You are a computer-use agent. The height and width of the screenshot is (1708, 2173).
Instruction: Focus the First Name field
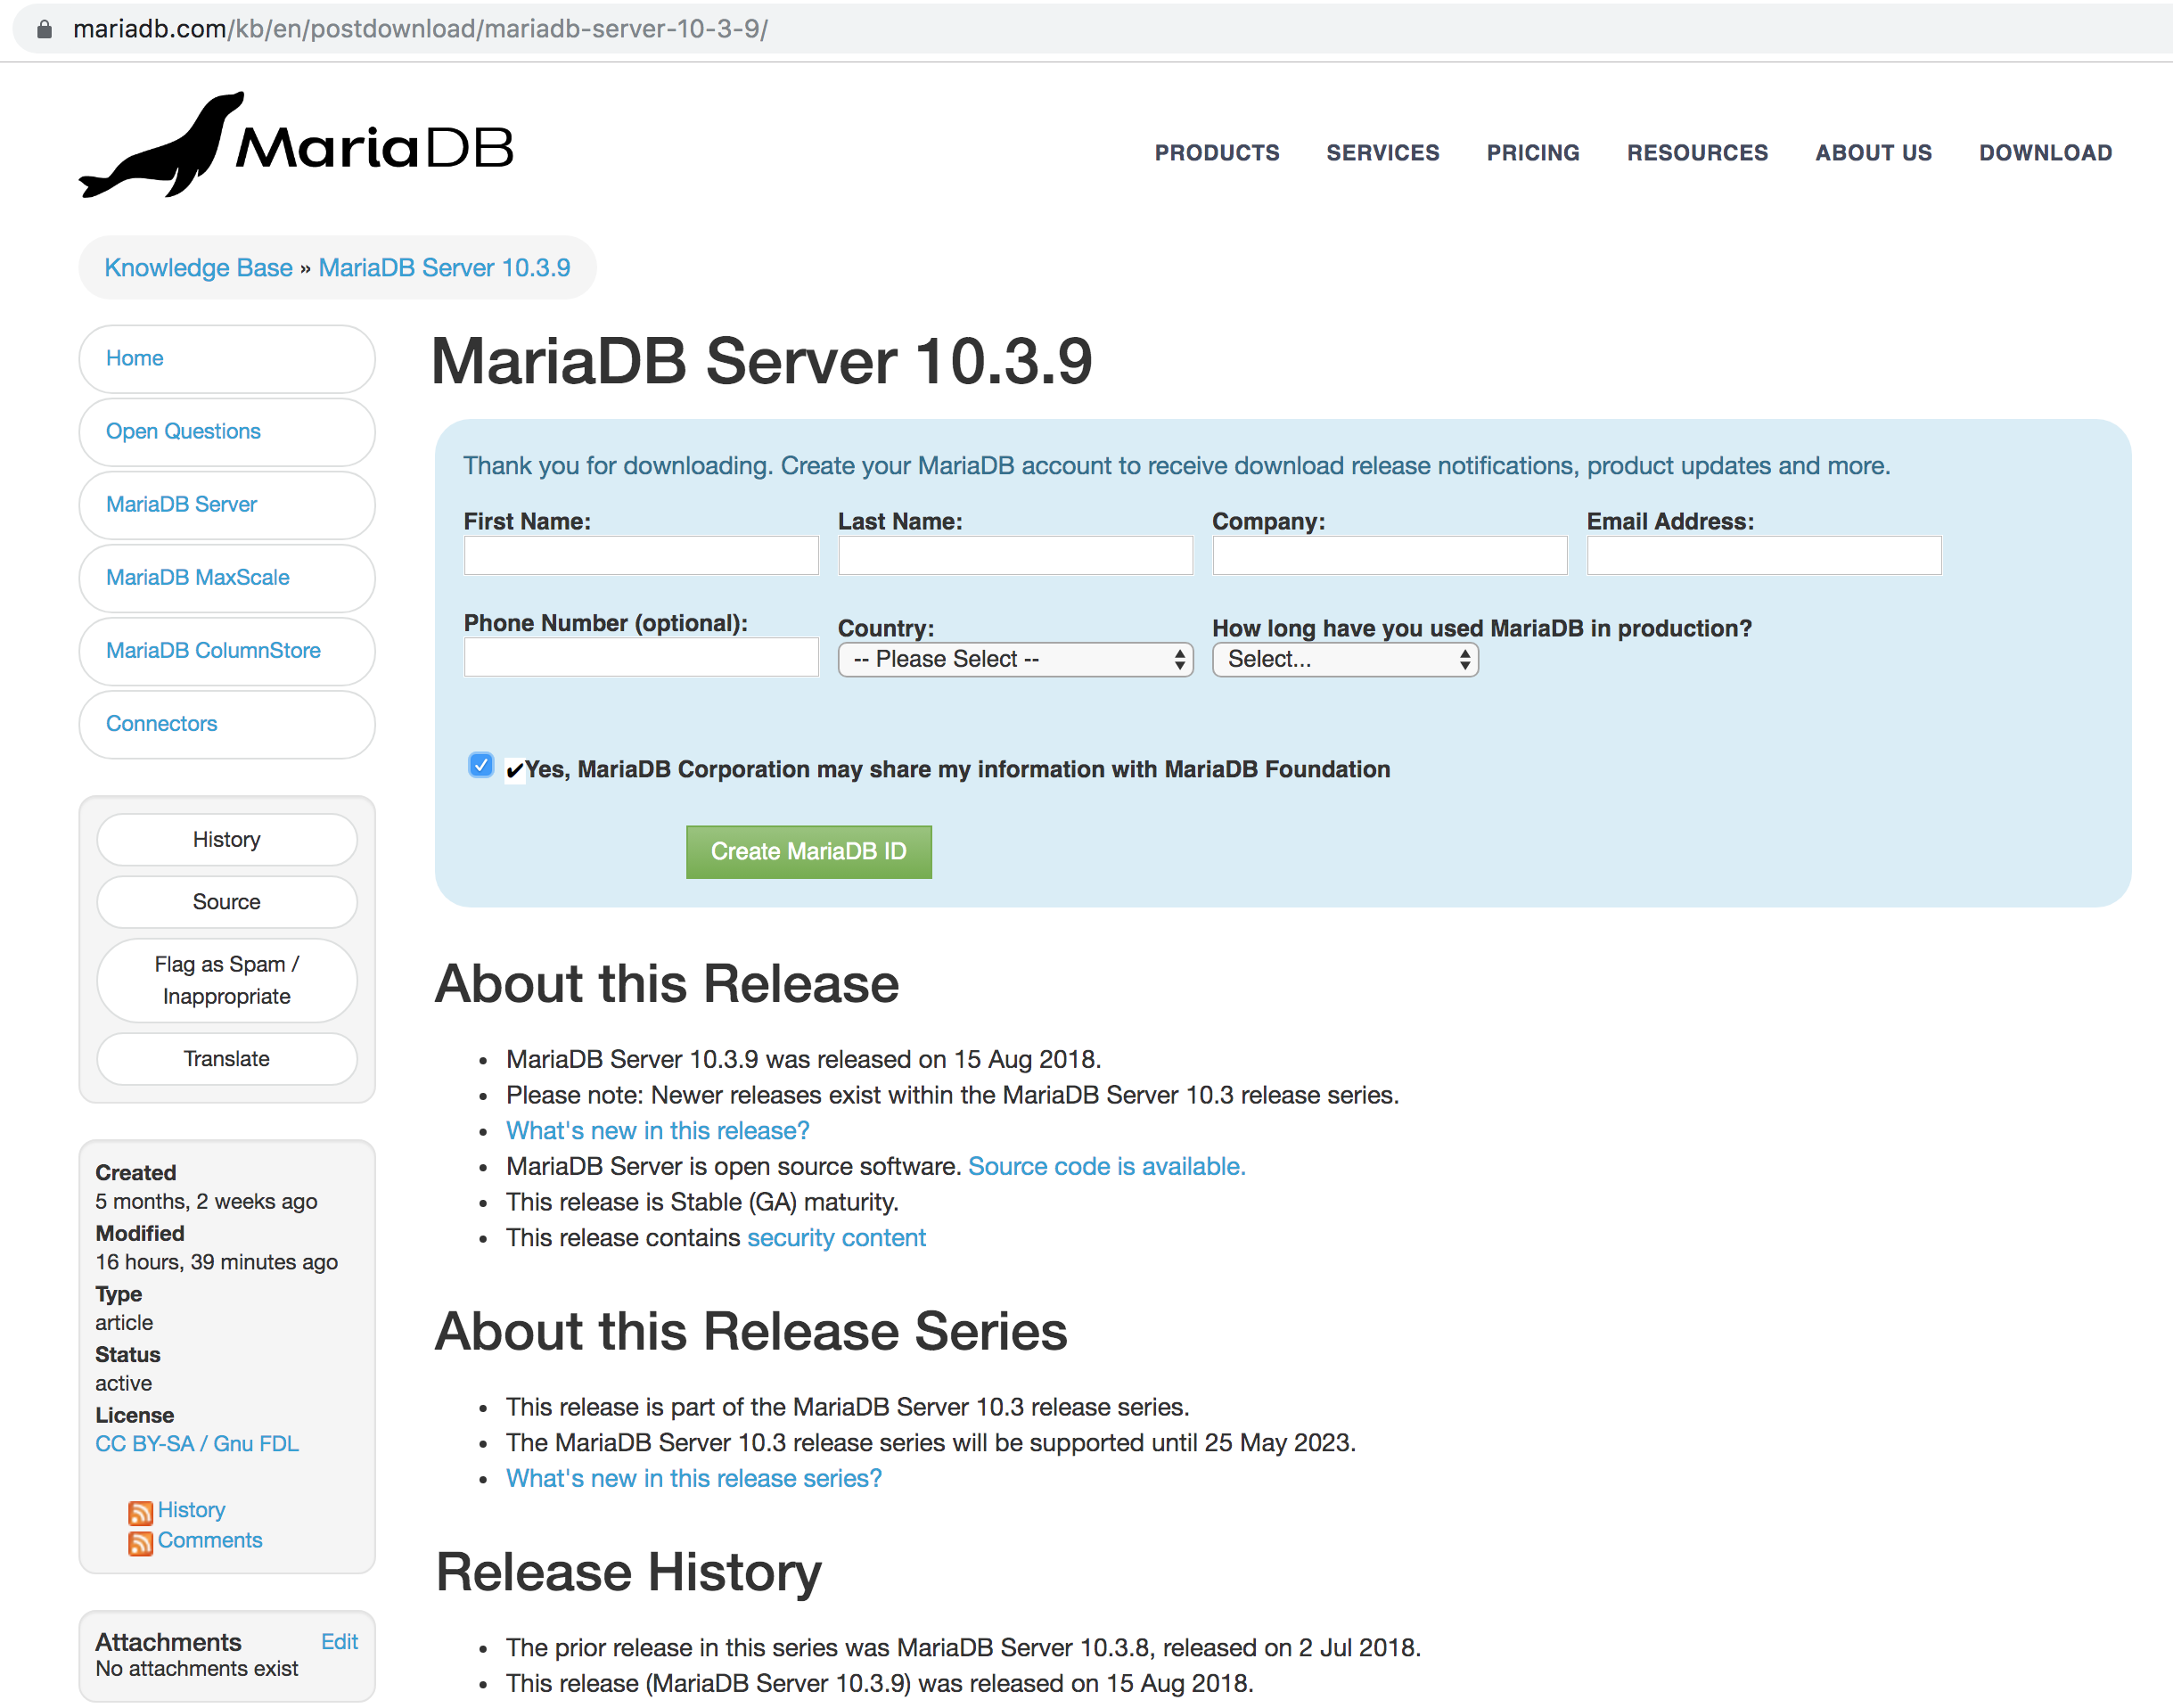tap(641, 555)
